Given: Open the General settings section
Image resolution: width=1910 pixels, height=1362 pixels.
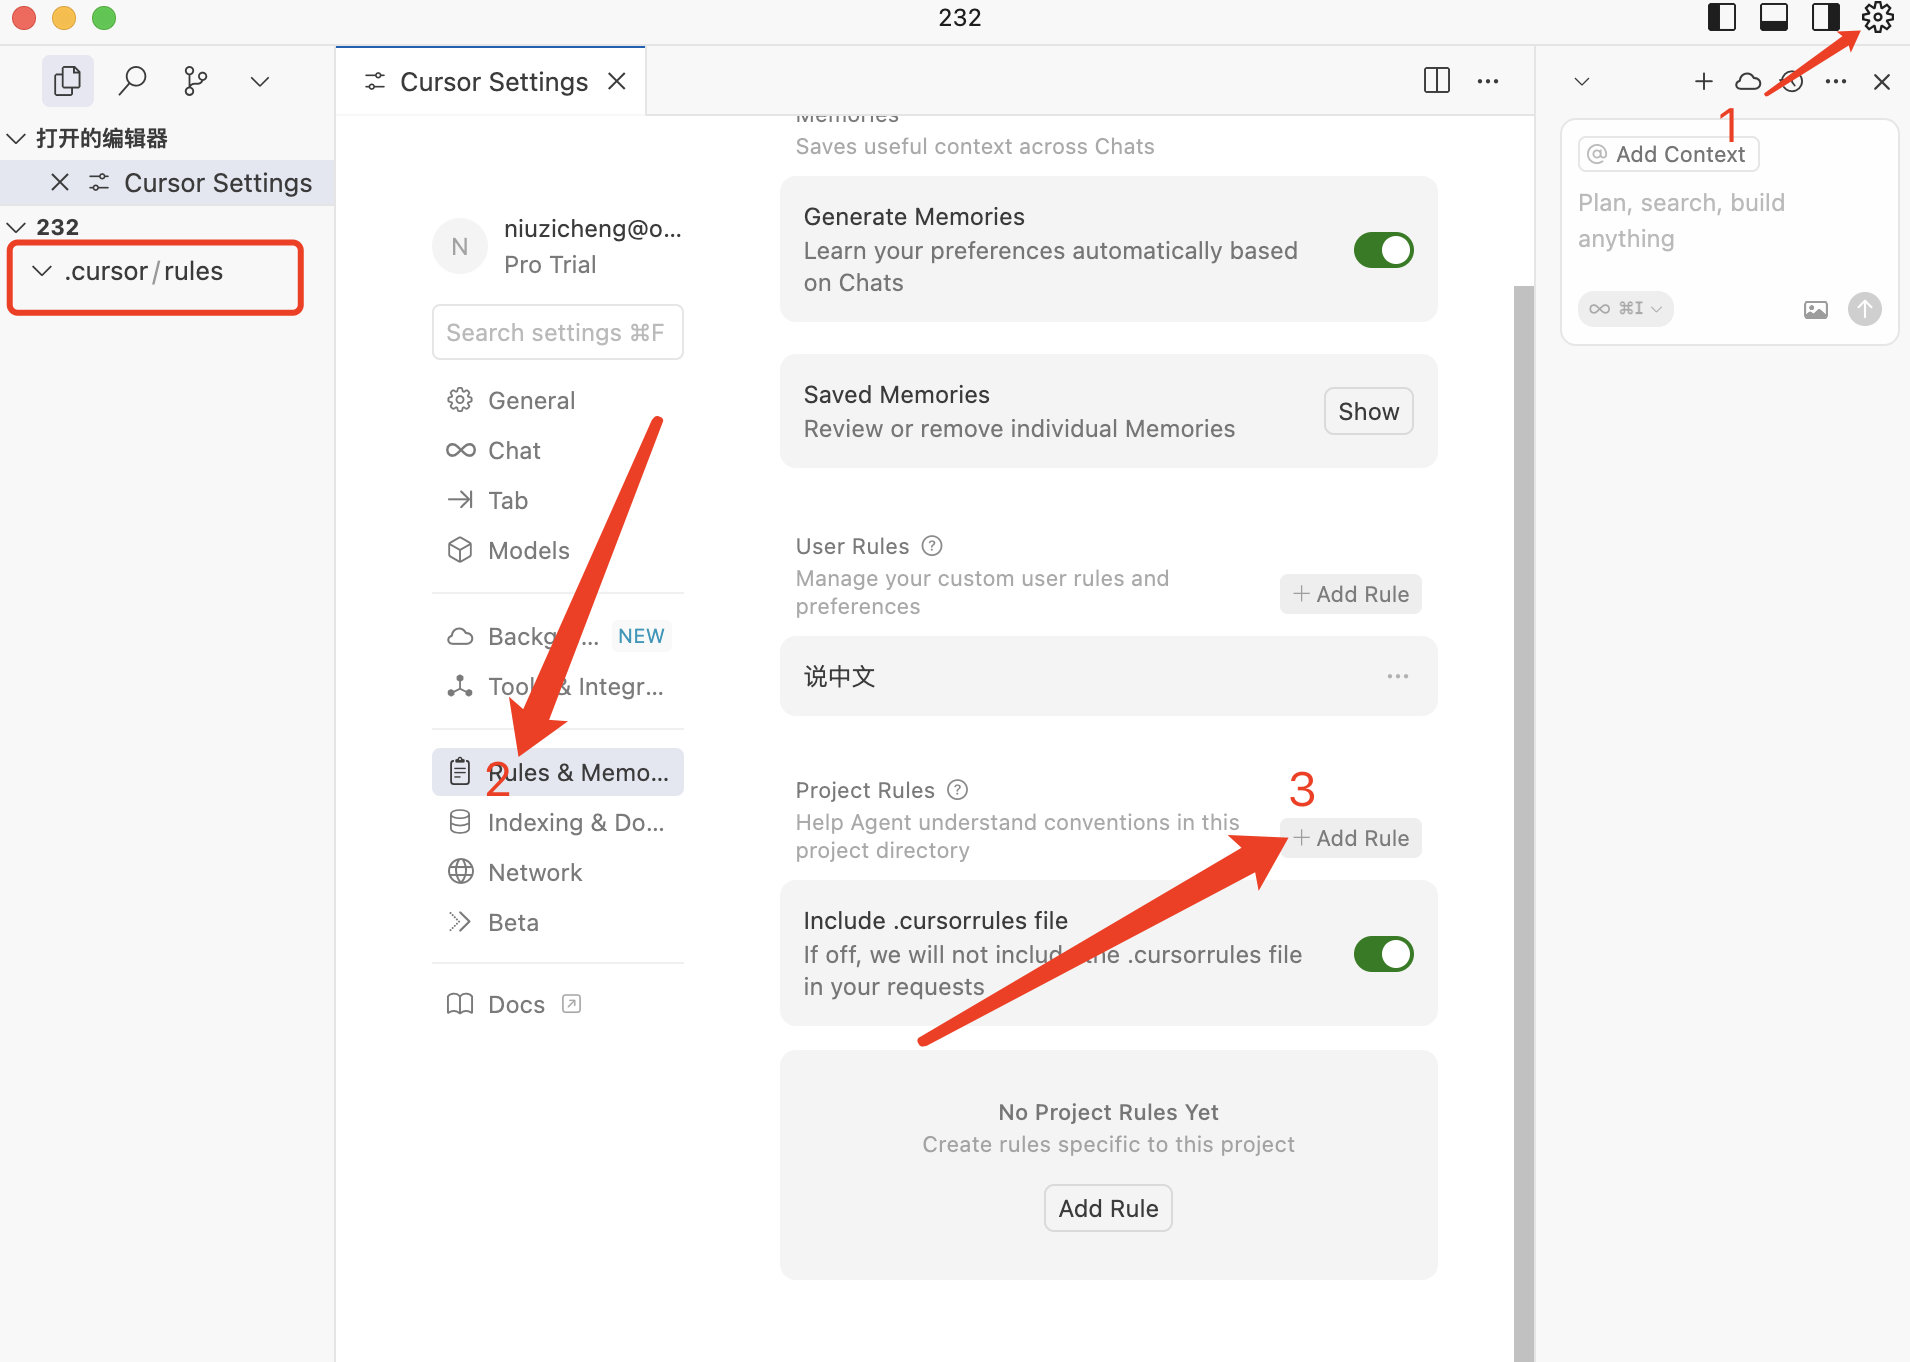Looking at the screenshot, I should (557, 400).
